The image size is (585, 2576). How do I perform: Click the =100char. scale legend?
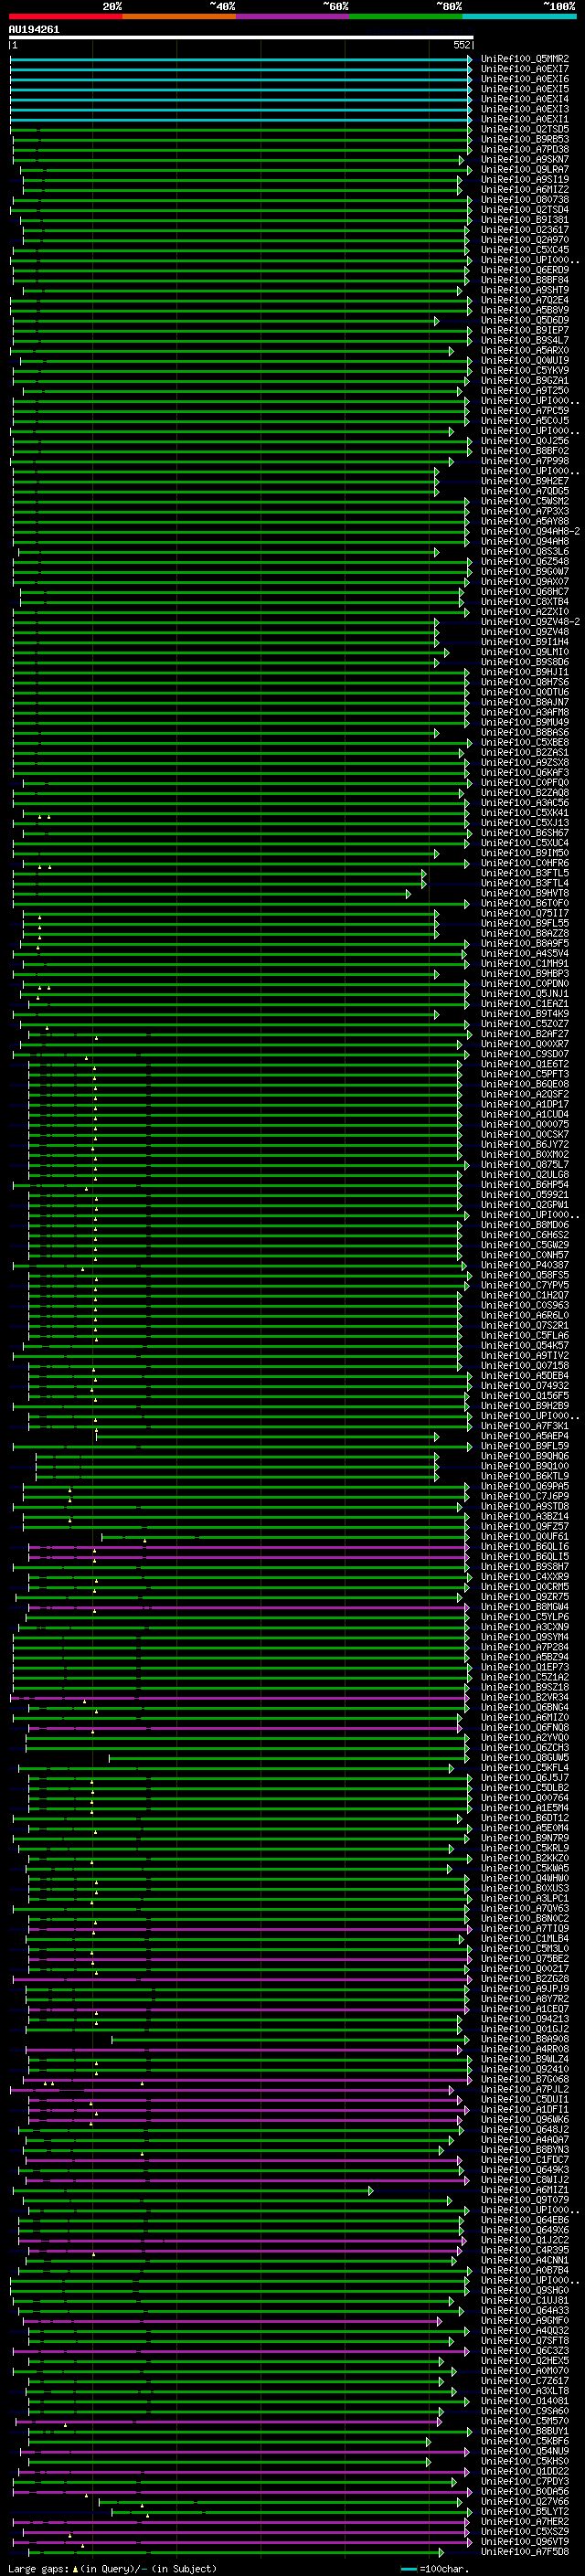tap(435, 2569)
